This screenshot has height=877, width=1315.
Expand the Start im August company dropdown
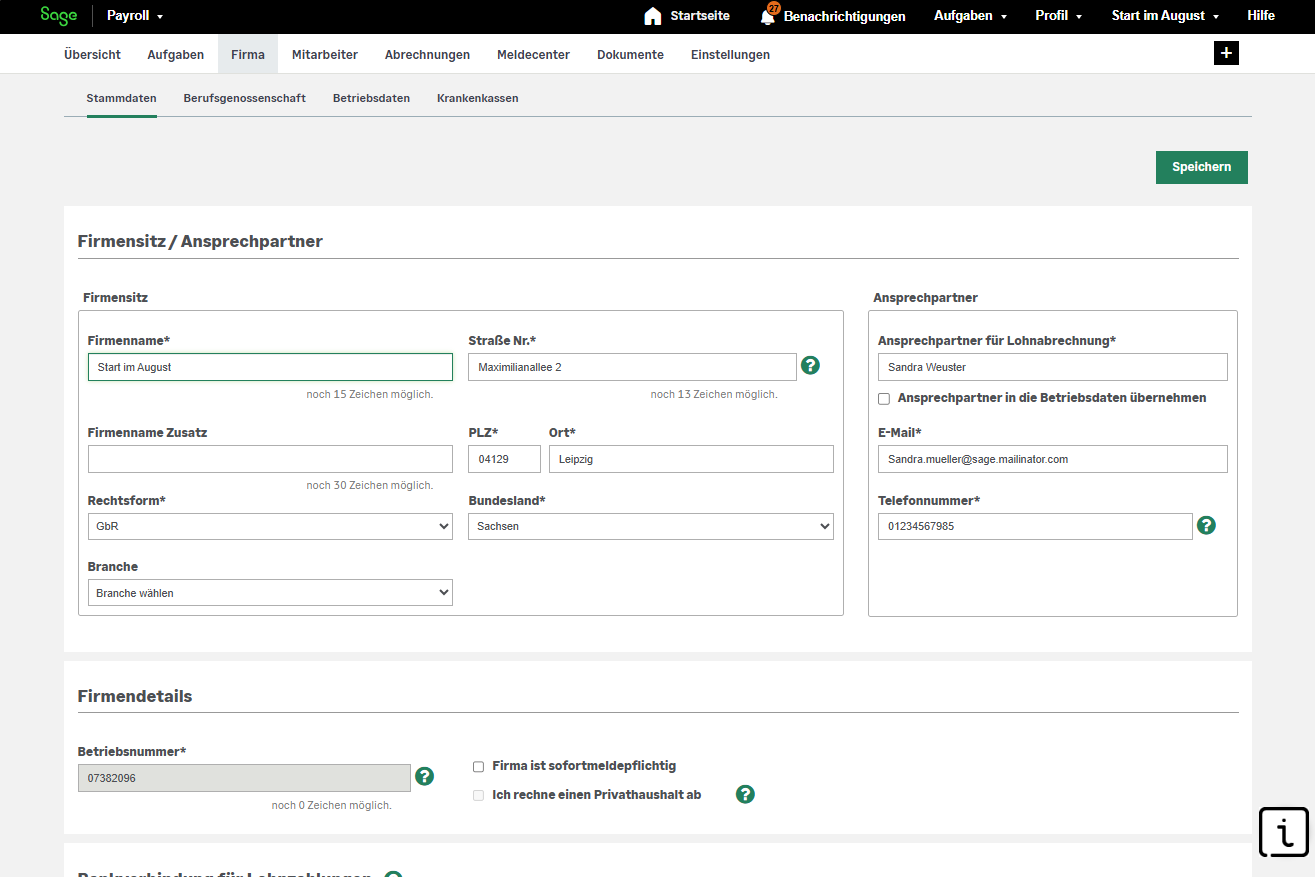(1165, 16)
